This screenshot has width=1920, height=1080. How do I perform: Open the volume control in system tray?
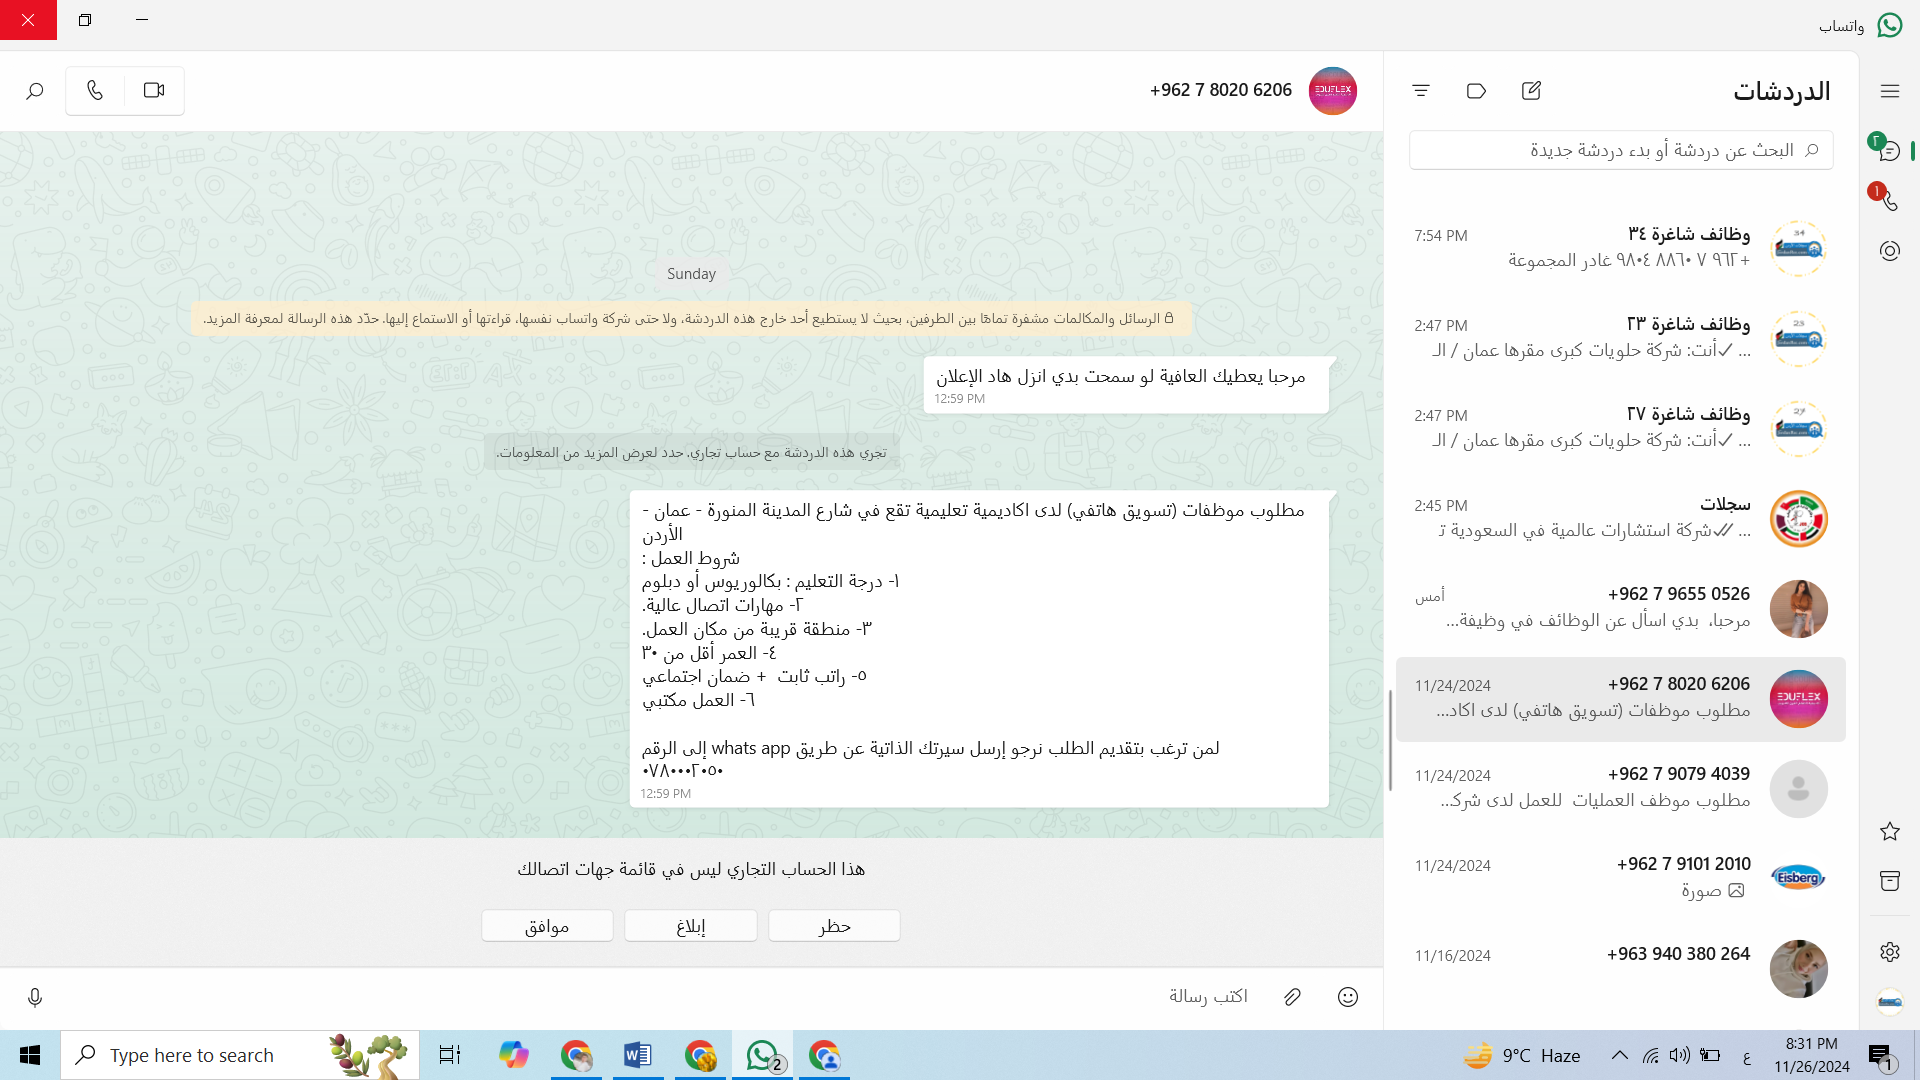(x=1679, y=1055)
